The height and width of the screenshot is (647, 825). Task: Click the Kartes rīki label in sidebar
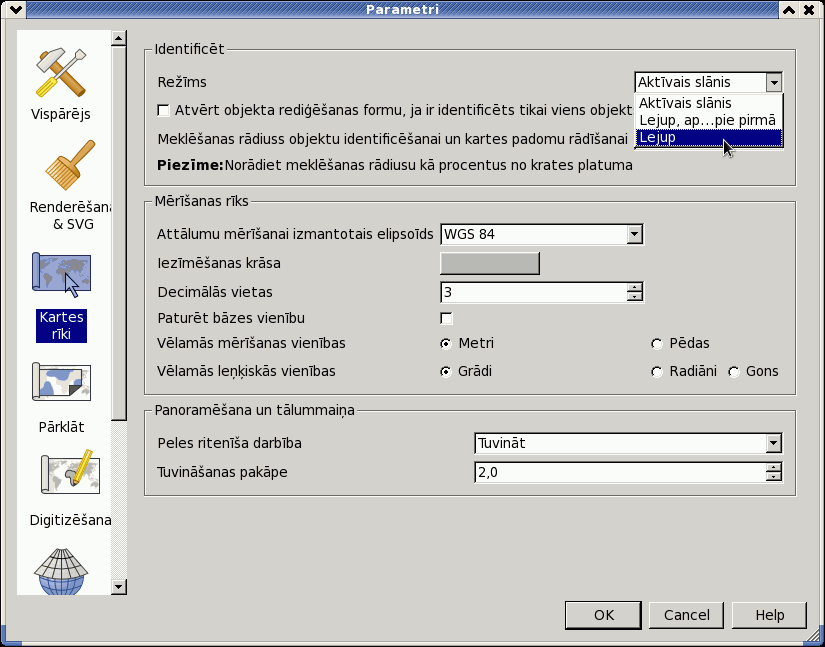coord(62,326)
